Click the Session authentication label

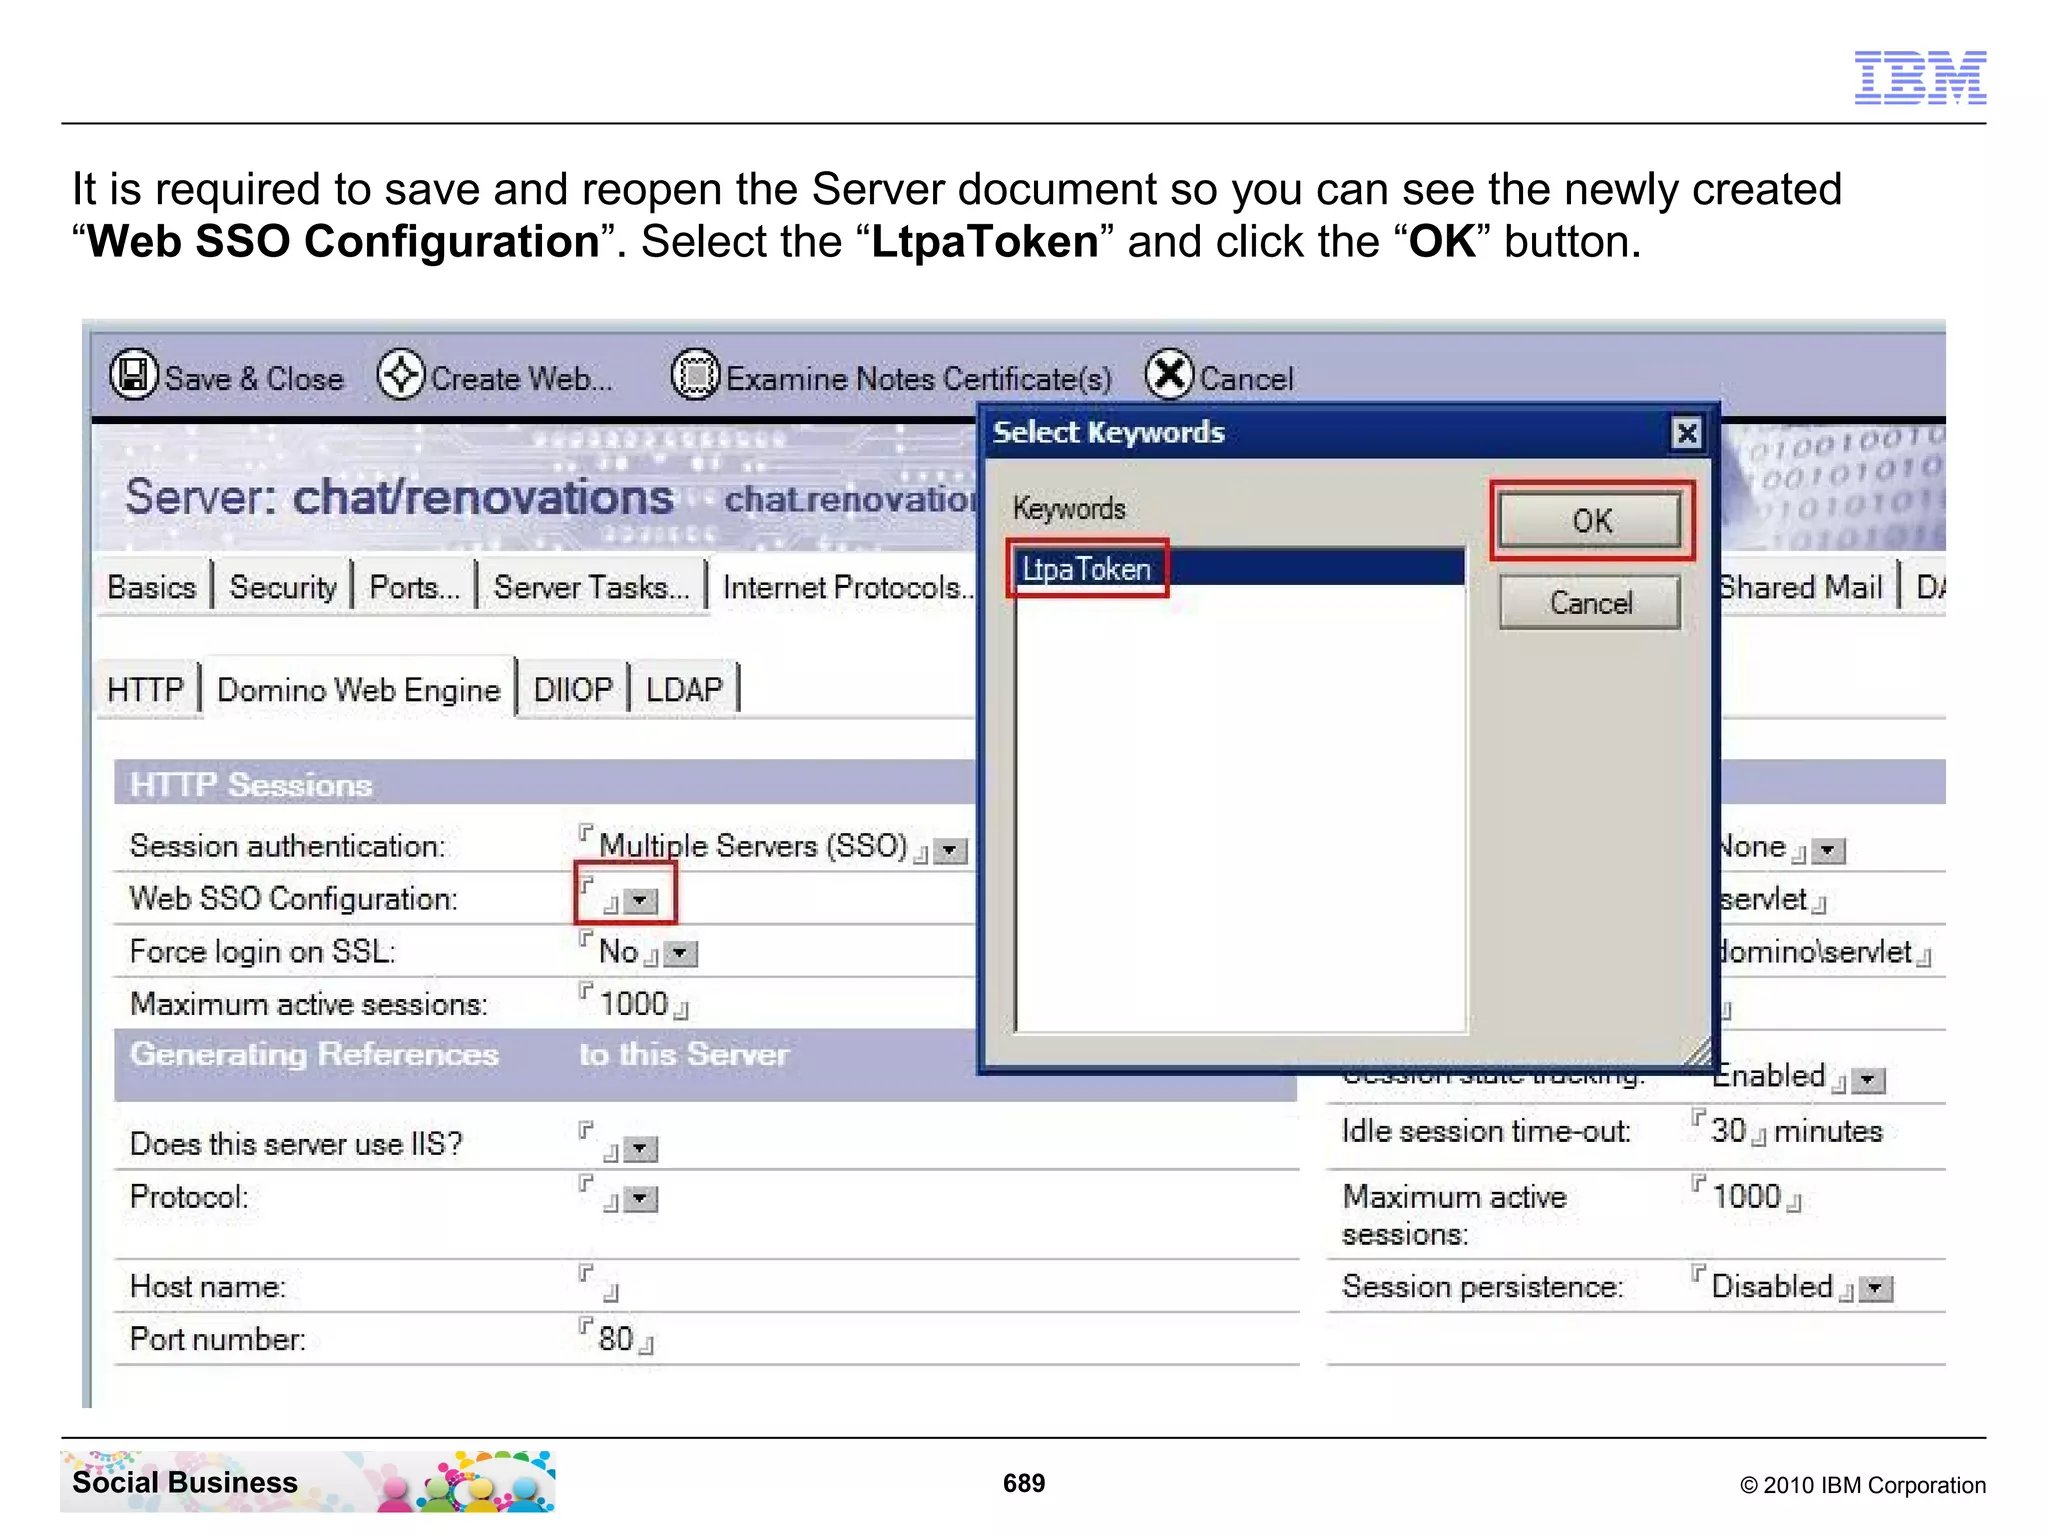click(x=288, y=846)
